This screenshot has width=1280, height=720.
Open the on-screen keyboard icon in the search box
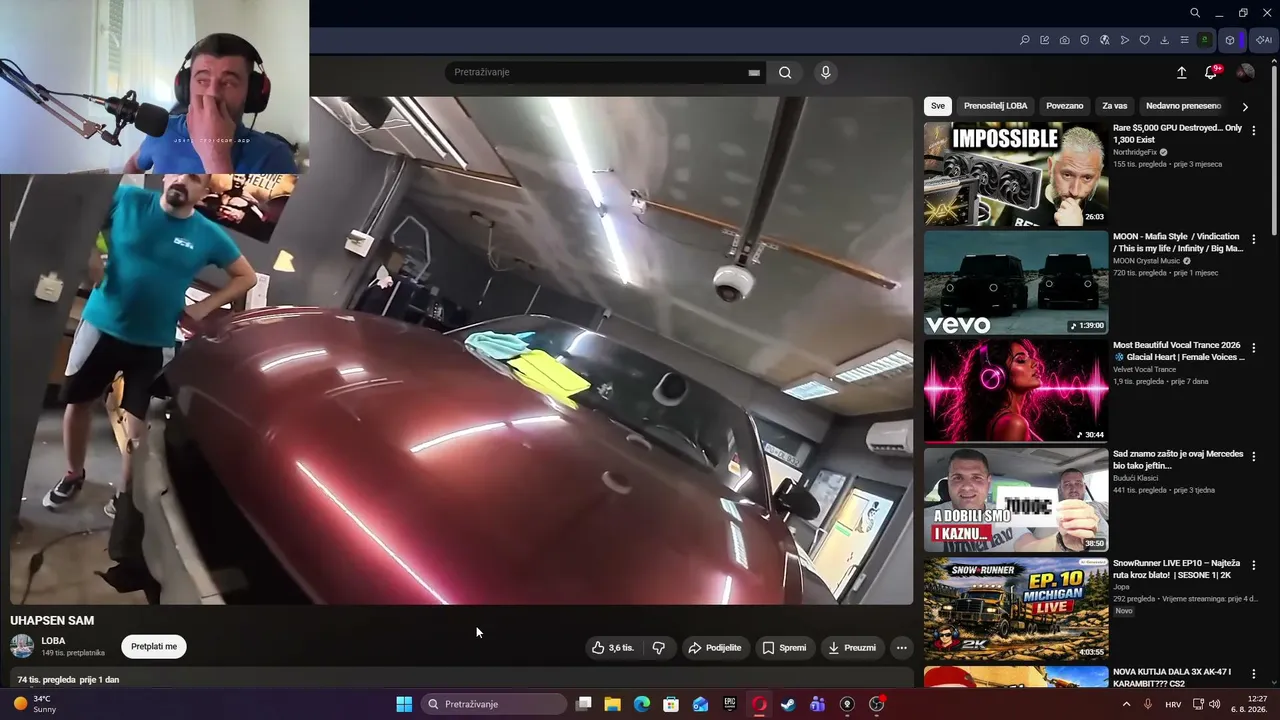click(x=754, y=72)
